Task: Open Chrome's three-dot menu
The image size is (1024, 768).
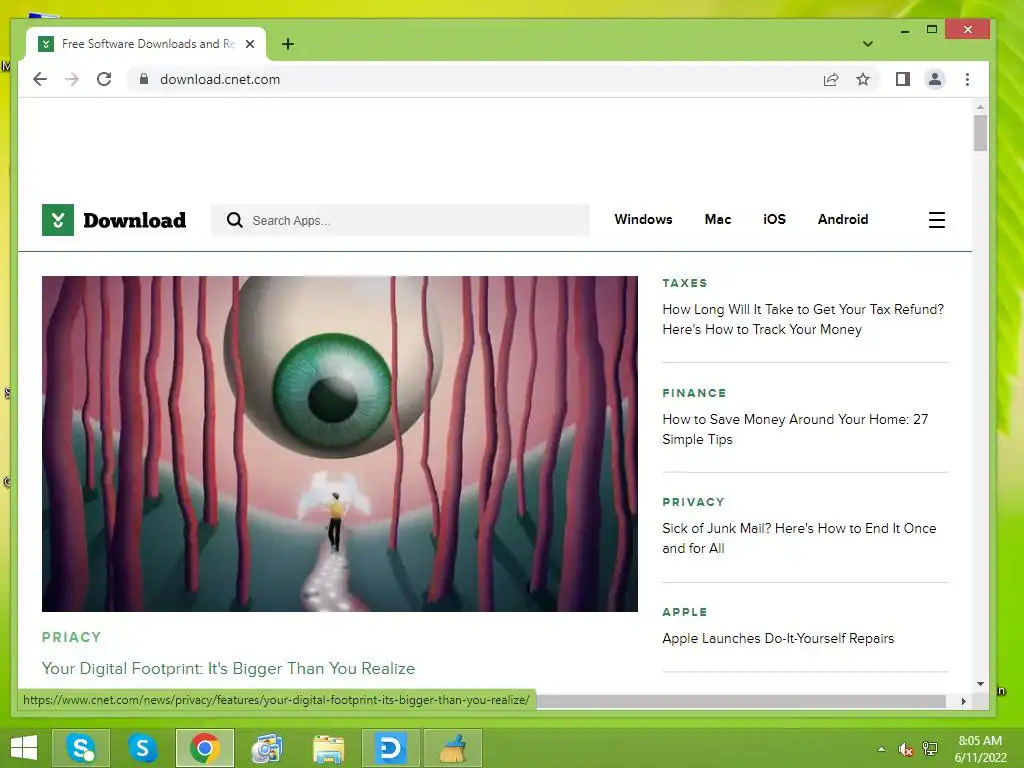Action: 967,80
